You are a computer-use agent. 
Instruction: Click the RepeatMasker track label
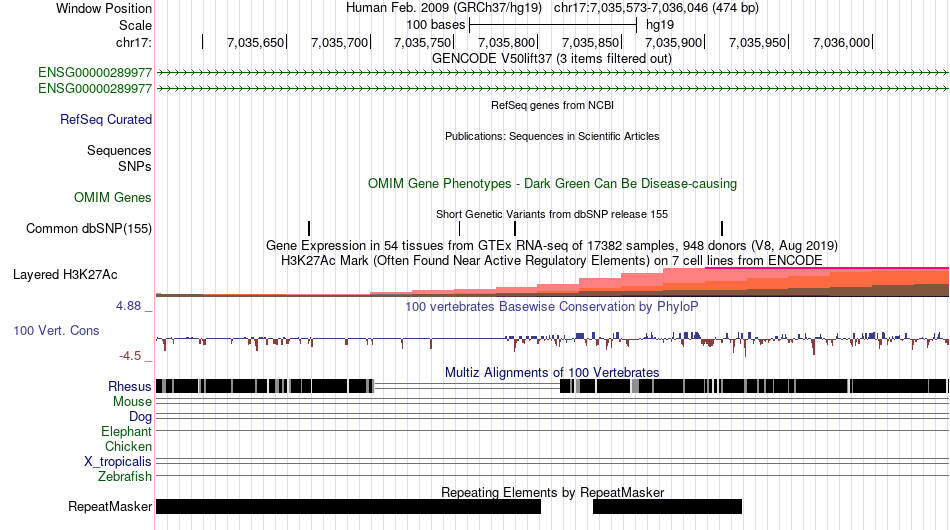tap(110, 506)
